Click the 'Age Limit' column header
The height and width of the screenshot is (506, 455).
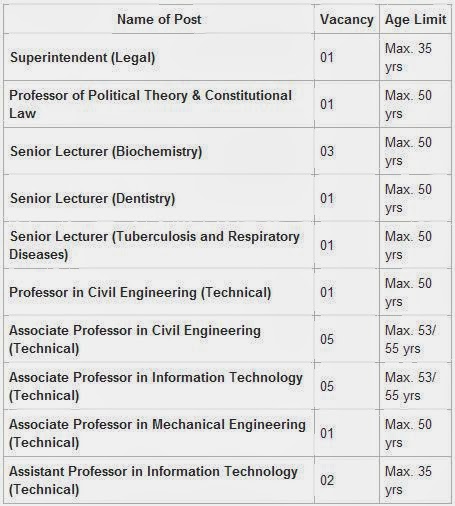(415, 19)
